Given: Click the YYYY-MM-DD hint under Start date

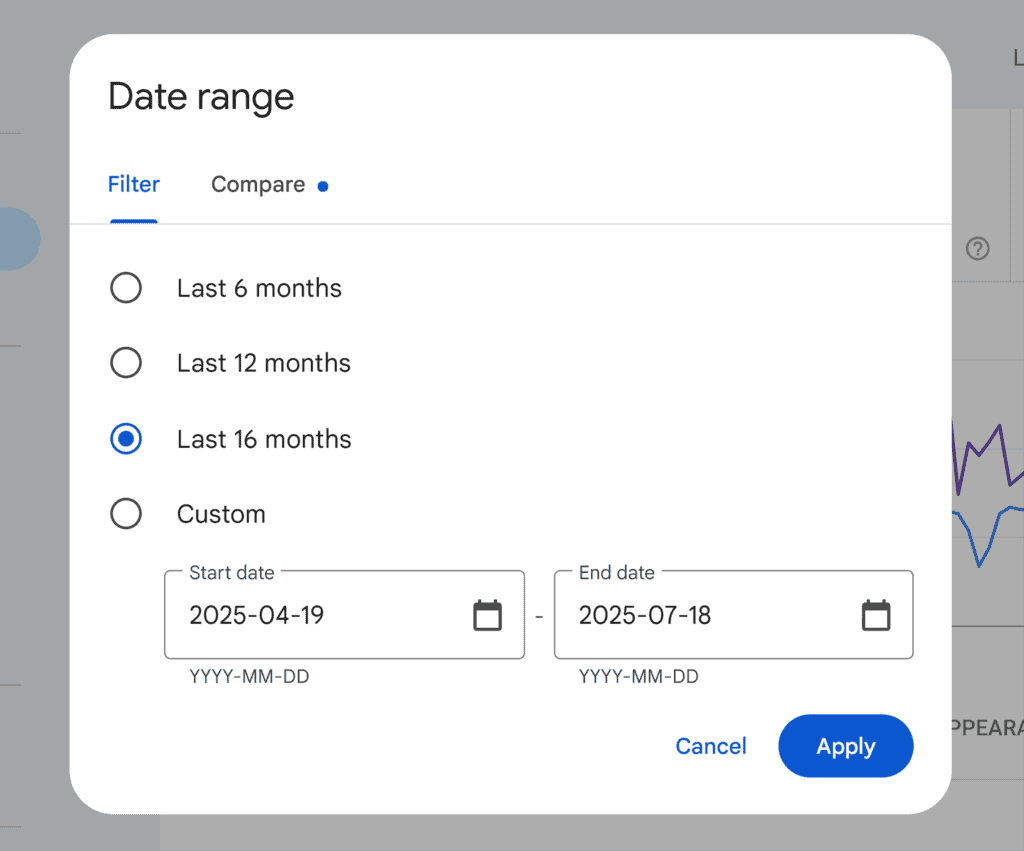Looking at the screenshot, I should [x=250, y=676].
